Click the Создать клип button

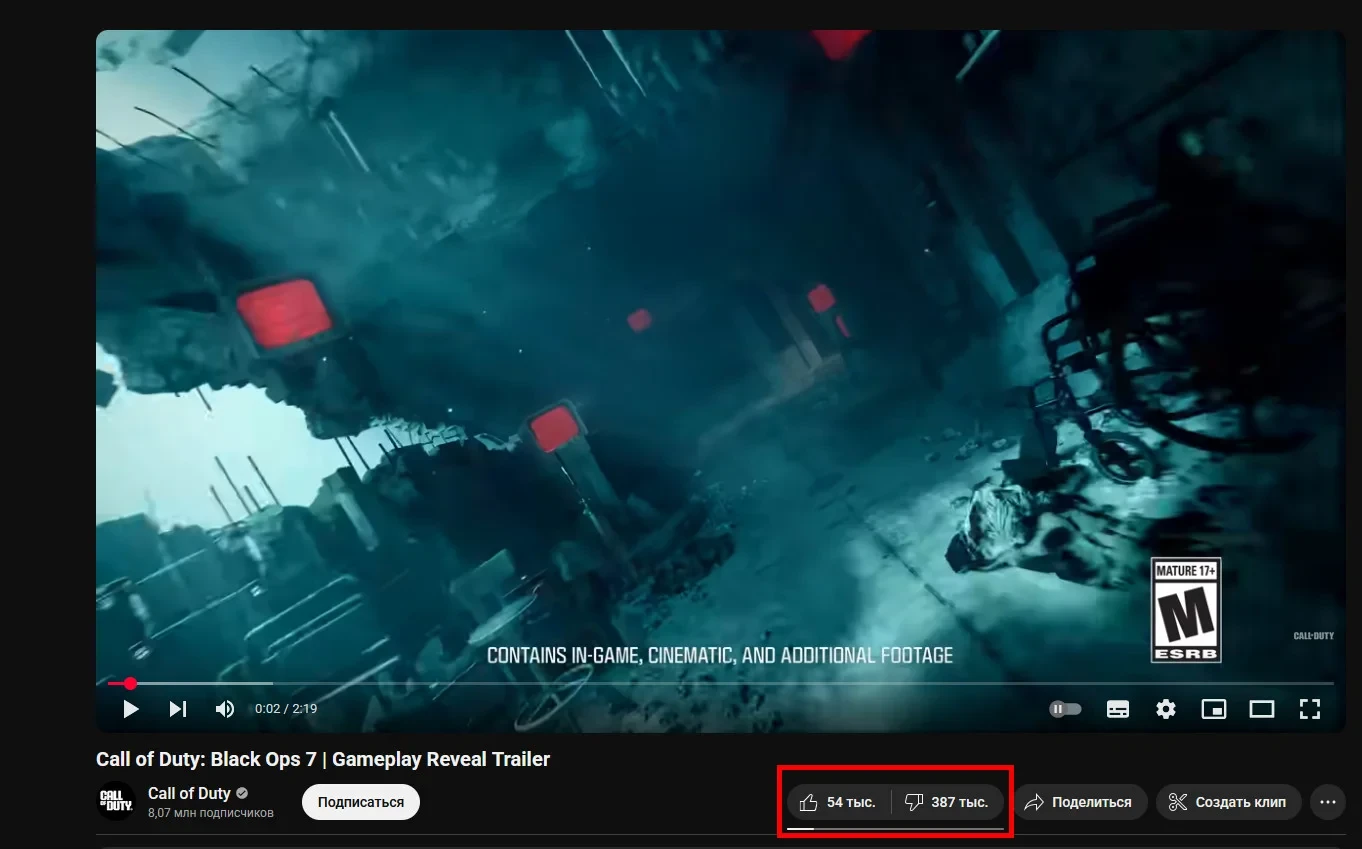[x=1229, y=802]
